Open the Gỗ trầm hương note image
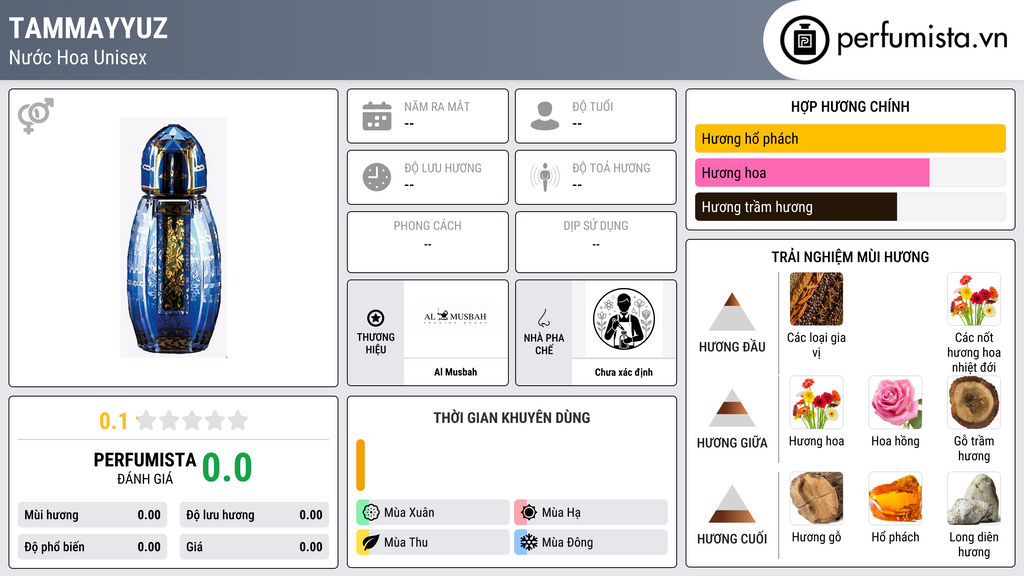This screenshot has width=1024, height=576. tap(974, 402)
